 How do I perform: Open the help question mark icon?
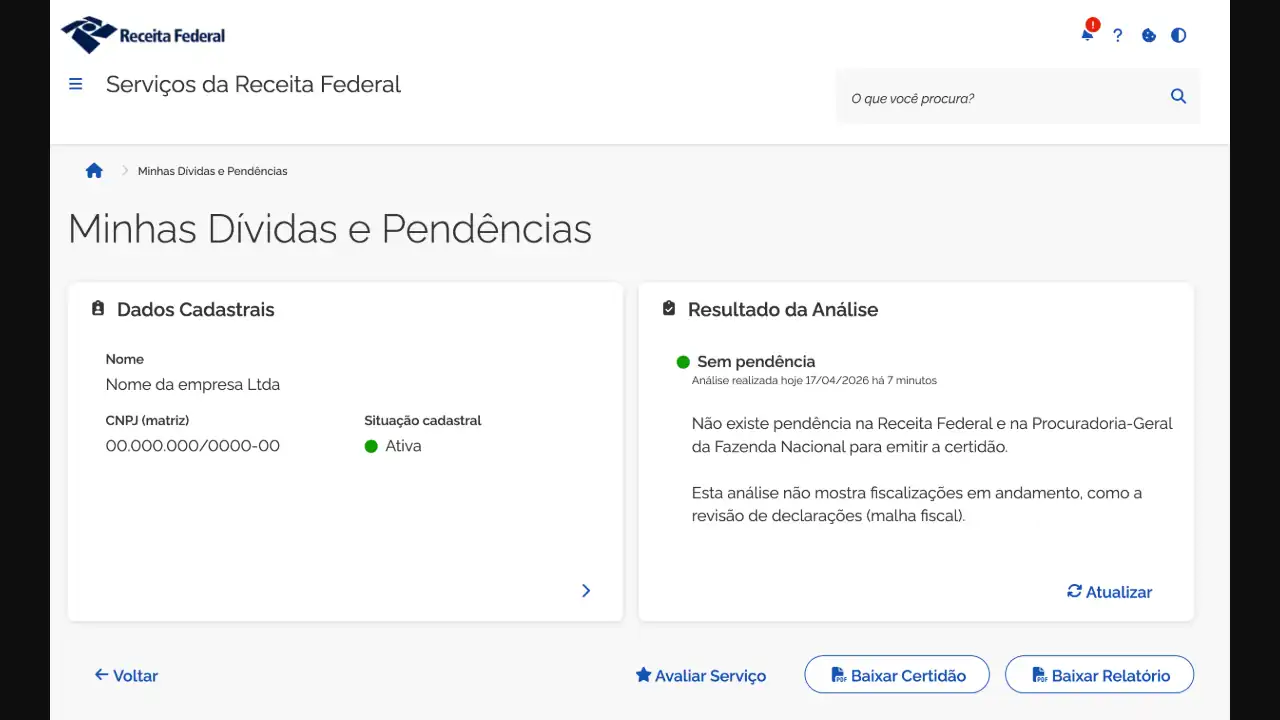coord(1117,35)
